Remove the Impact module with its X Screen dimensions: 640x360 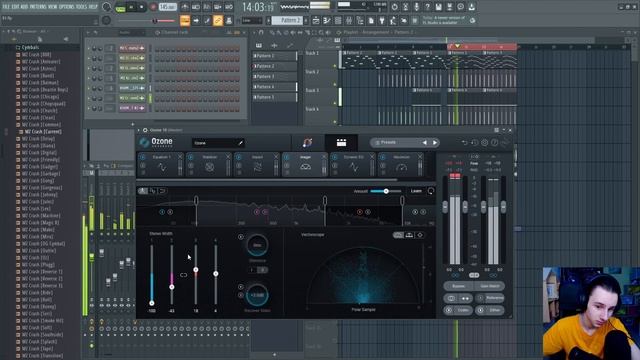click(276, 157)
